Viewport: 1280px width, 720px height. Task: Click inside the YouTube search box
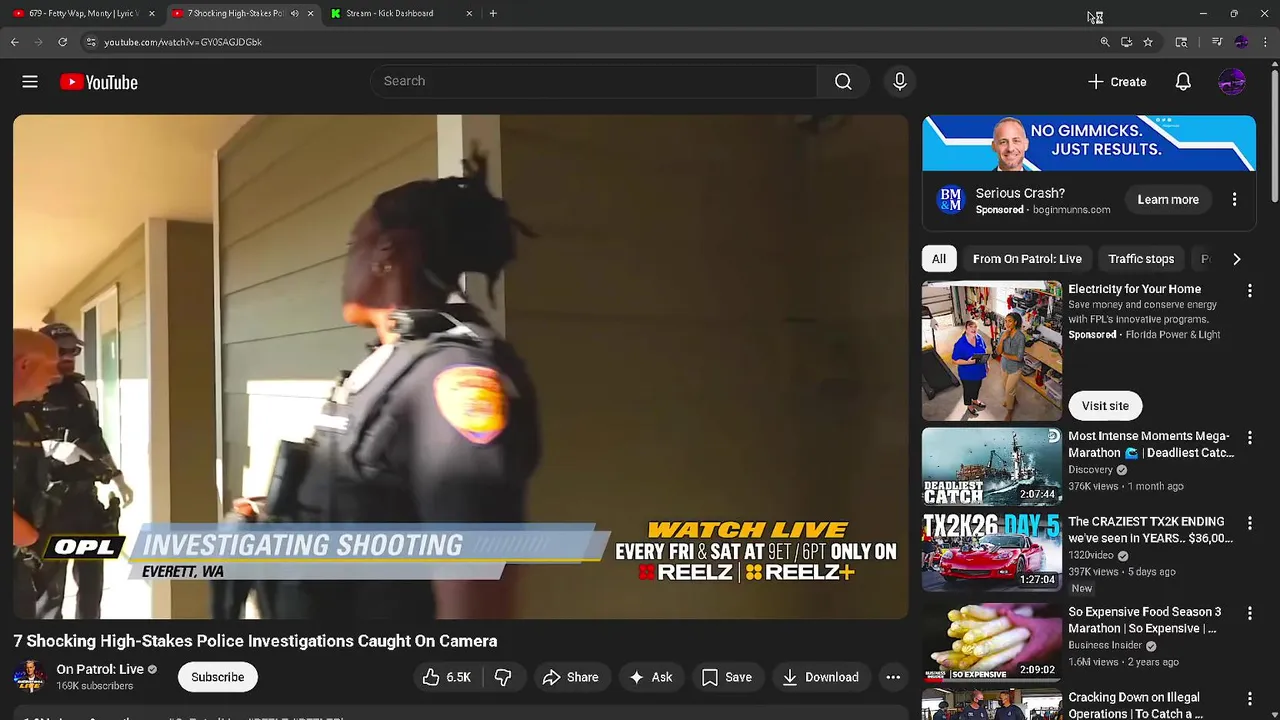(594, 81)
